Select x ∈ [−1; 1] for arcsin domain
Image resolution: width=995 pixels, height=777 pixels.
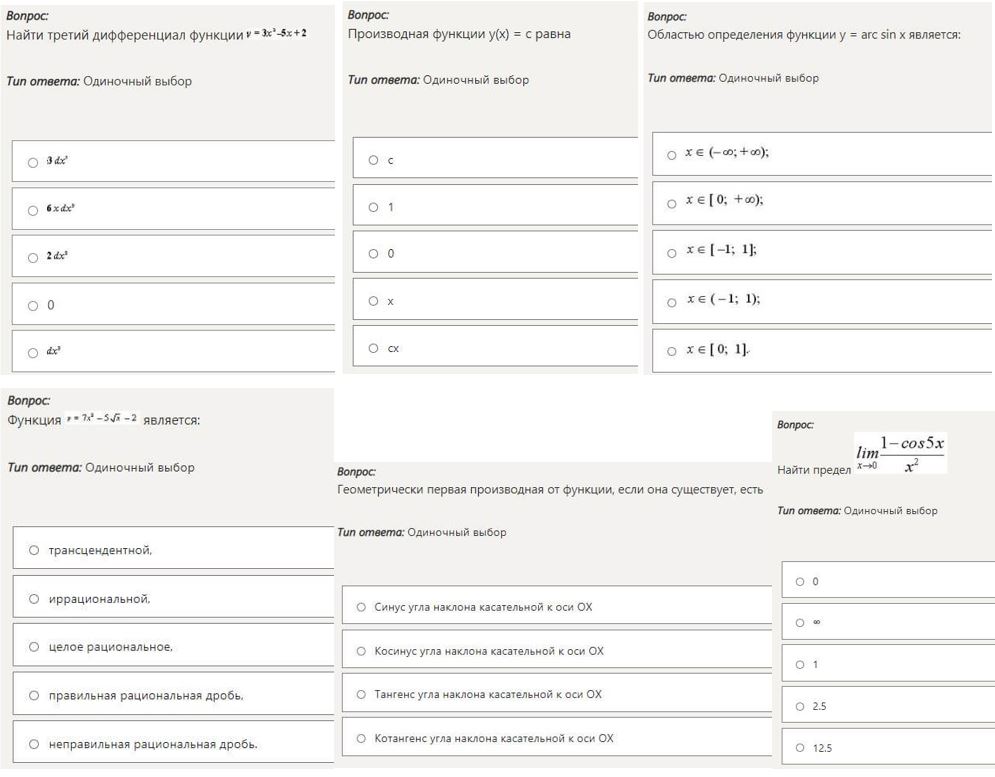click(x=672, y=252)
